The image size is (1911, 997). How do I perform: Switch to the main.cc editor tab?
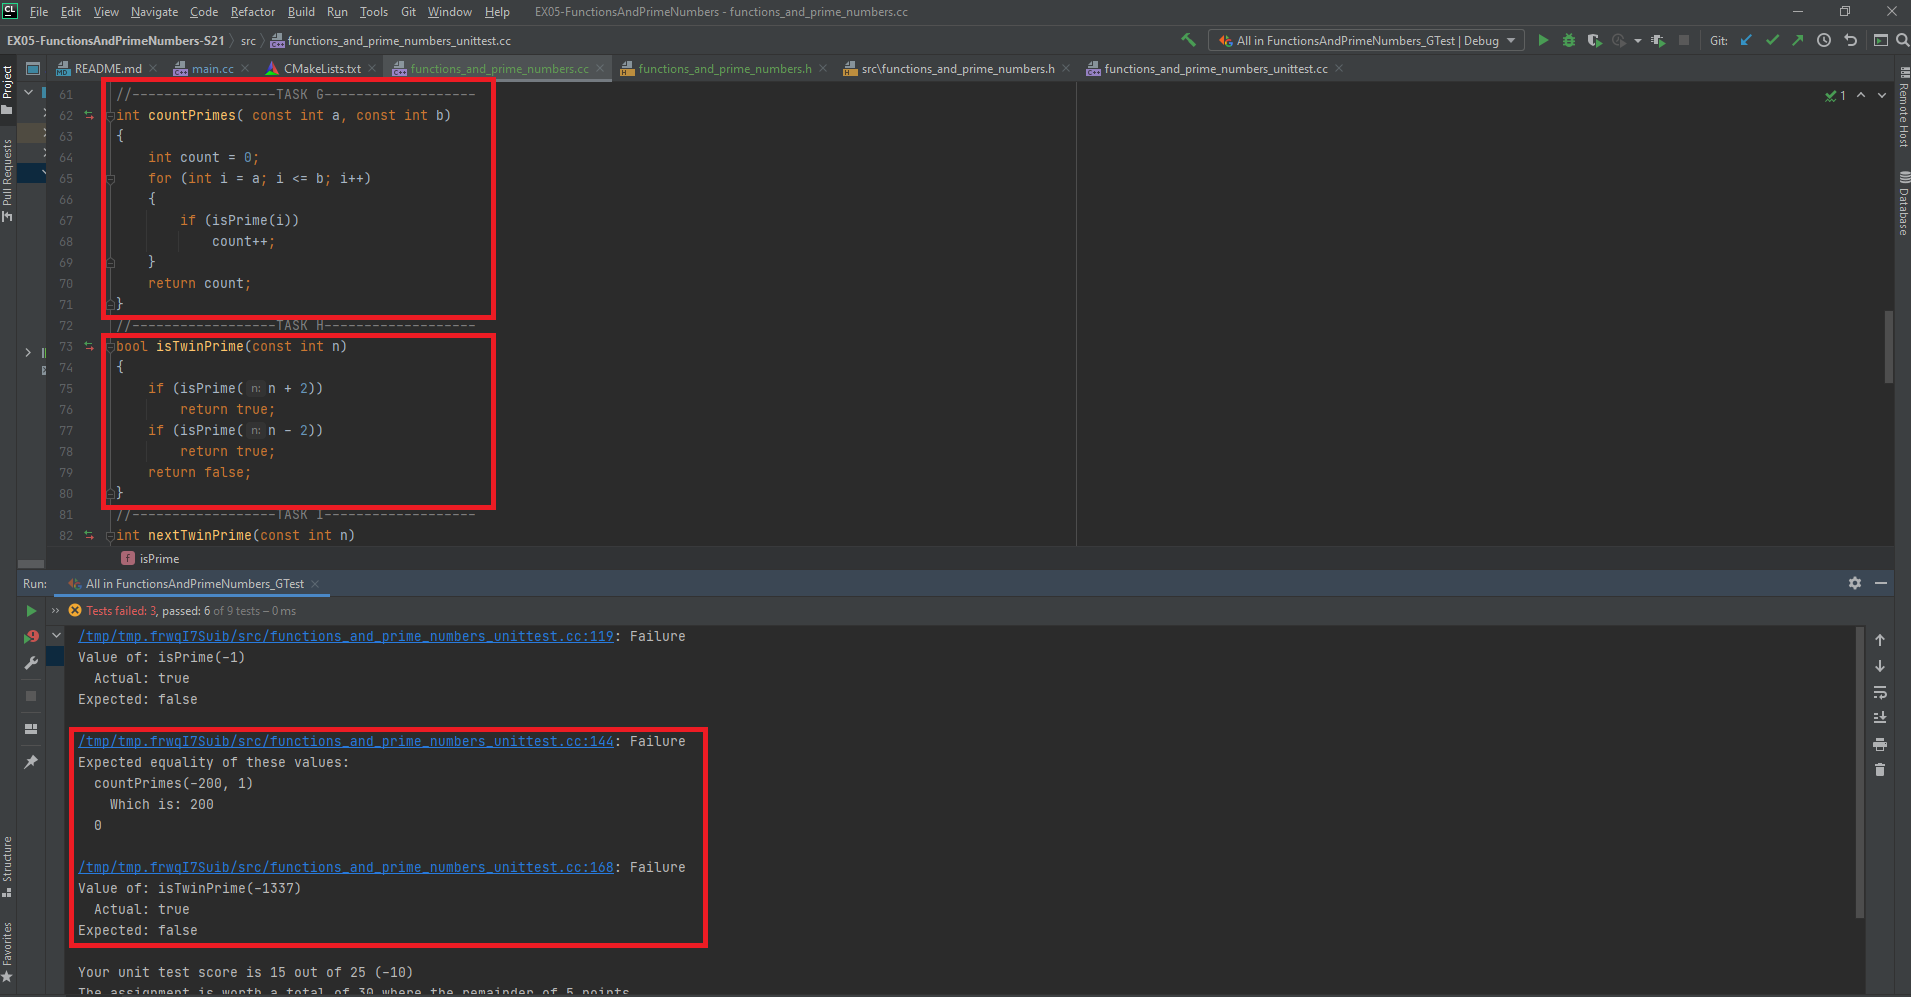(212, 69)
